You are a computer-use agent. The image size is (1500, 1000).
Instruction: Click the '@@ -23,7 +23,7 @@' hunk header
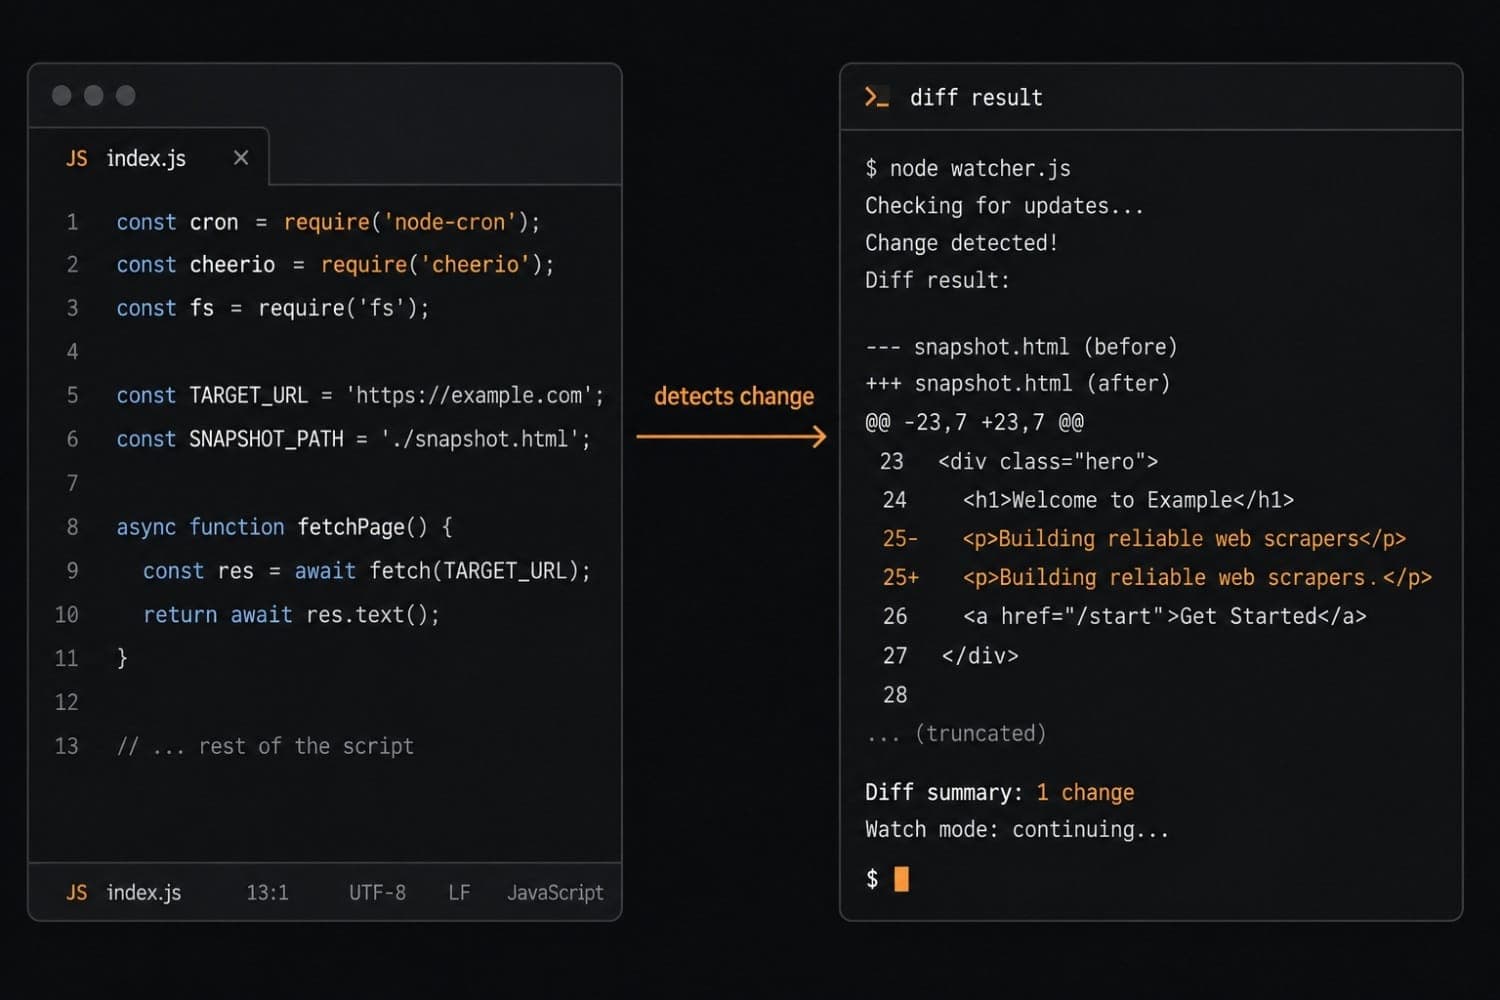(x=974, y=422)
